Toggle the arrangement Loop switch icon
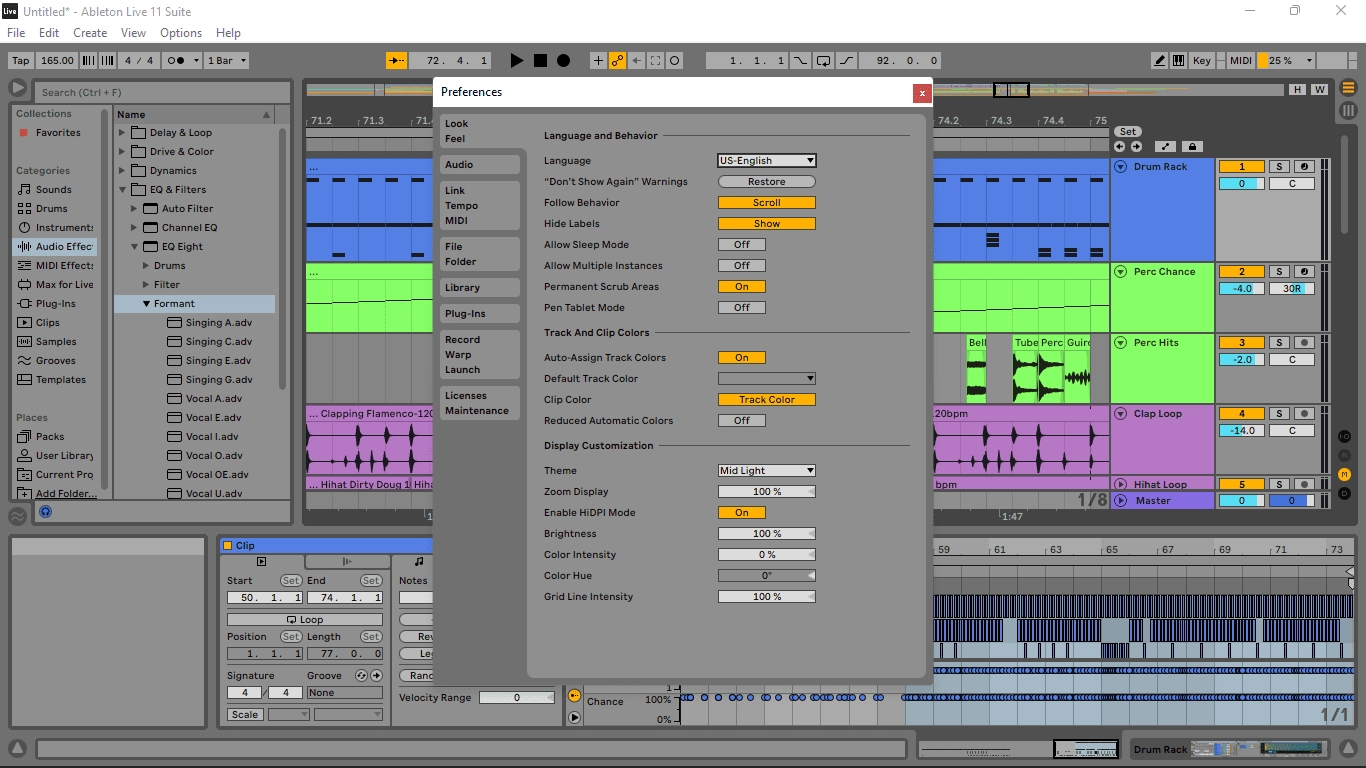1366x768 pixels. (x=823, y=61)
